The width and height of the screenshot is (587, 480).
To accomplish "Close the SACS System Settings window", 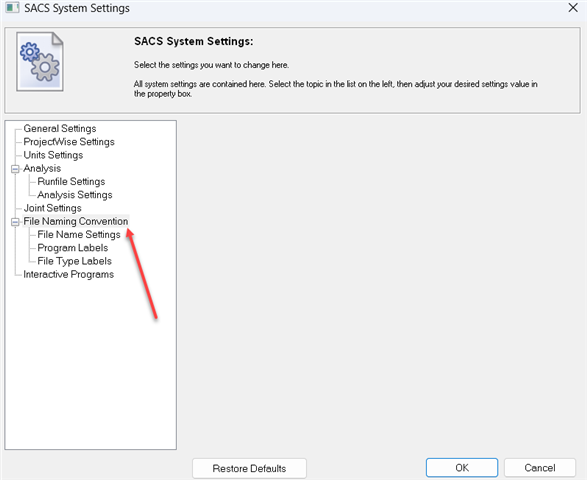I will [x=573, y=7].
